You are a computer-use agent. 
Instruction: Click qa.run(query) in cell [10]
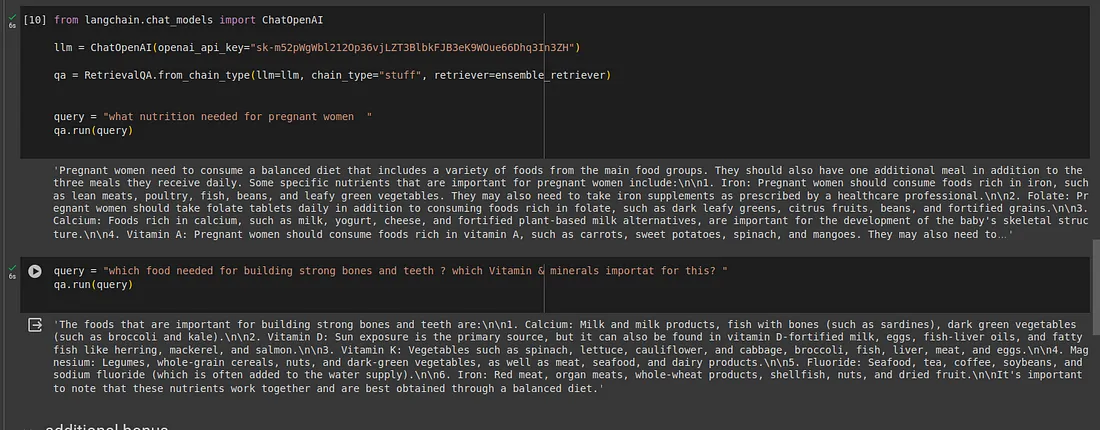(93, 130)
